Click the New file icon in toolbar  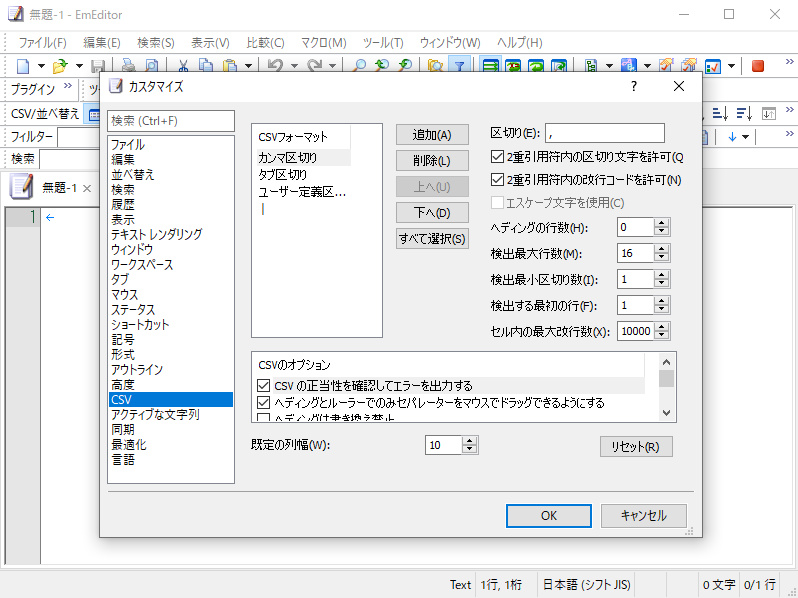(23, 66)
